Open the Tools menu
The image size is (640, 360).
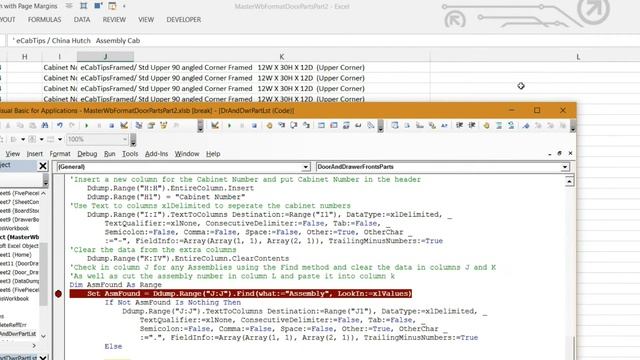(x=130, y=154)
